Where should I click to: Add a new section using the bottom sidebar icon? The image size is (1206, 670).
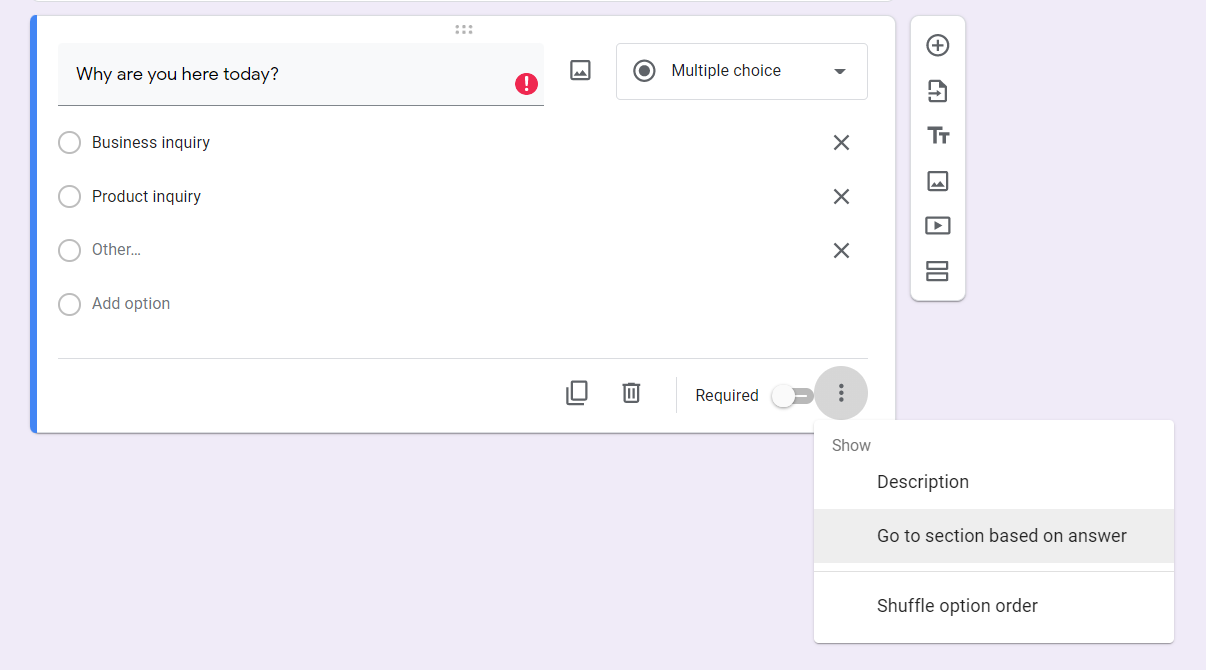click(937, 270)
